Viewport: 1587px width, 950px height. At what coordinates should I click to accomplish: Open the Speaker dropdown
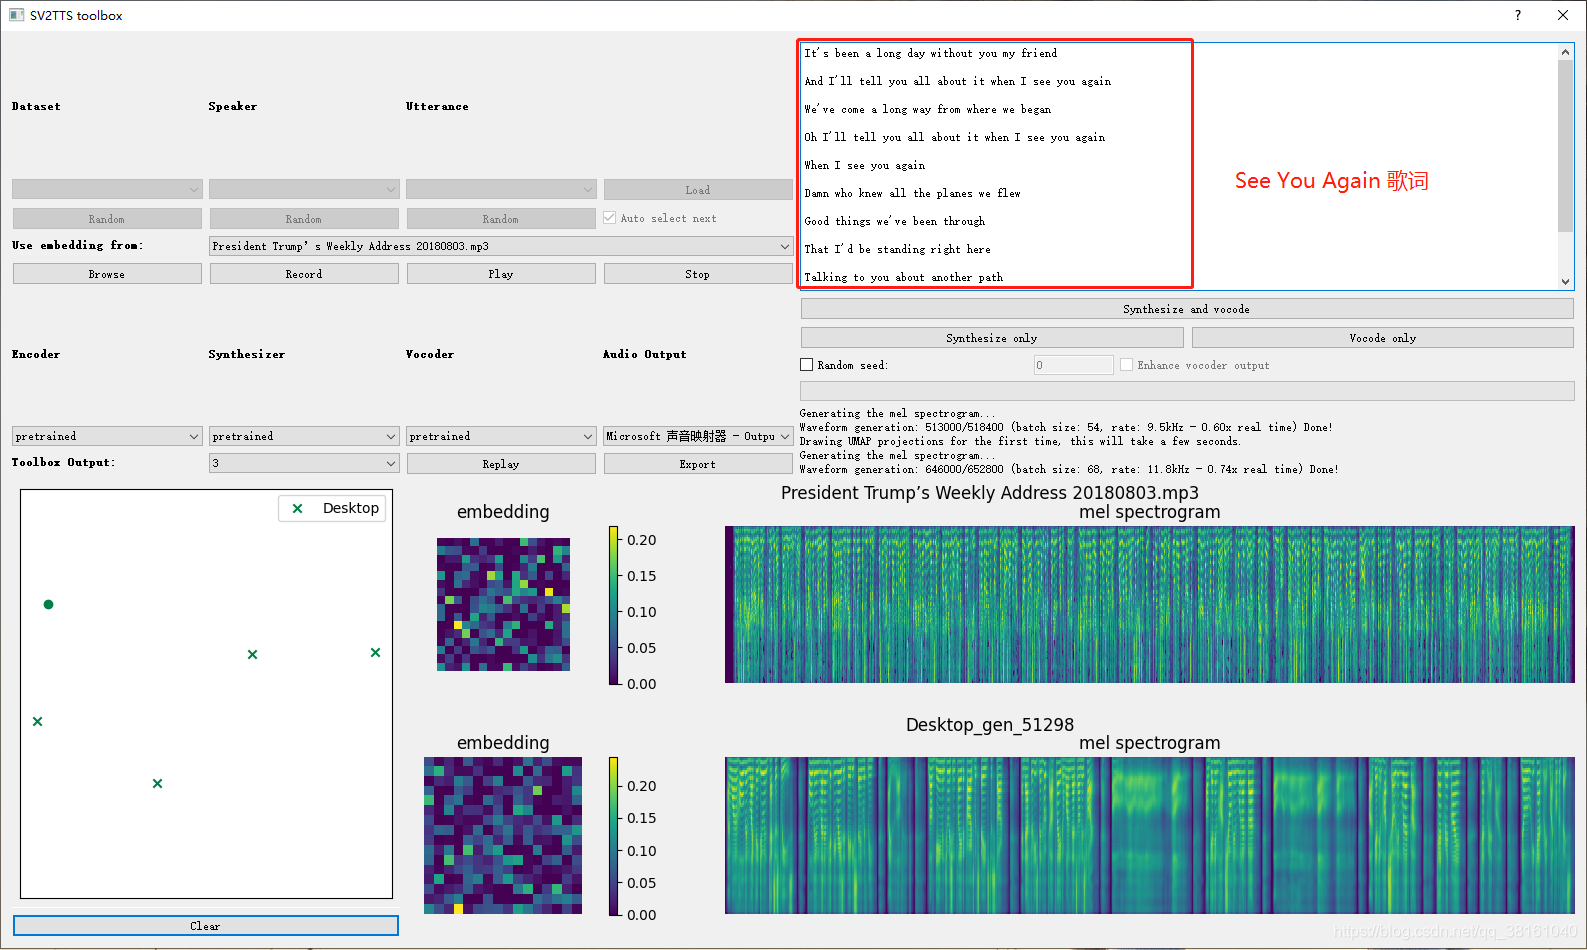click(304, 189)
